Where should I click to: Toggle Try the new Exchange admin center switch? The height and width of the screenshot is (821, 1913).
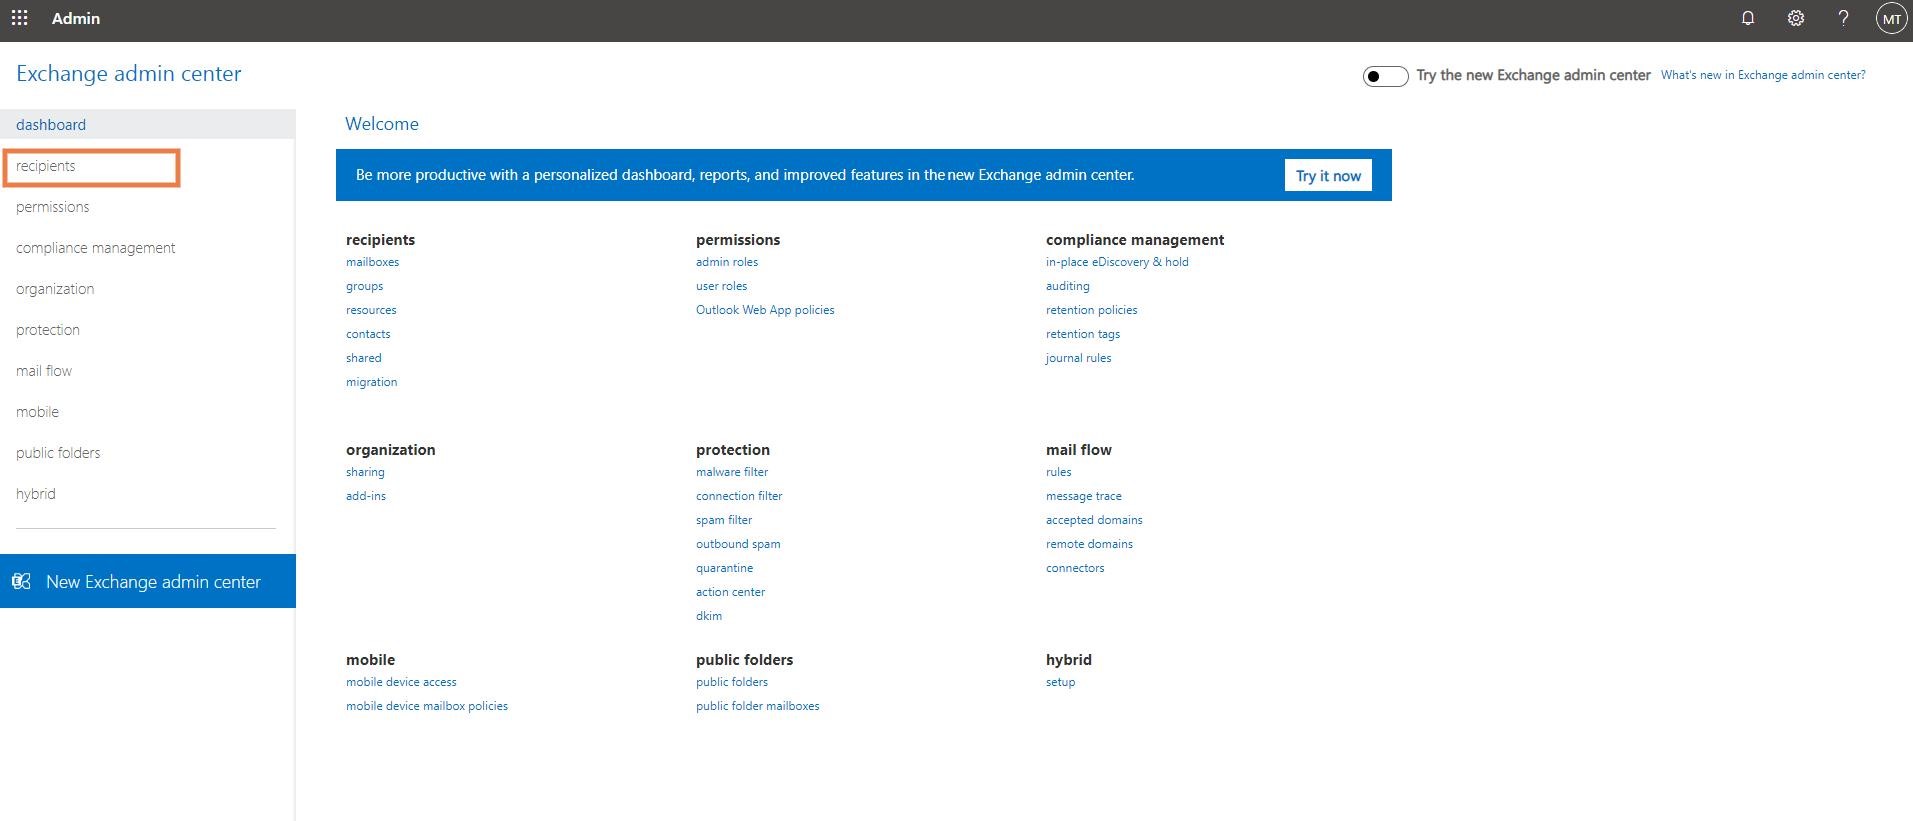coord(1385,76)
